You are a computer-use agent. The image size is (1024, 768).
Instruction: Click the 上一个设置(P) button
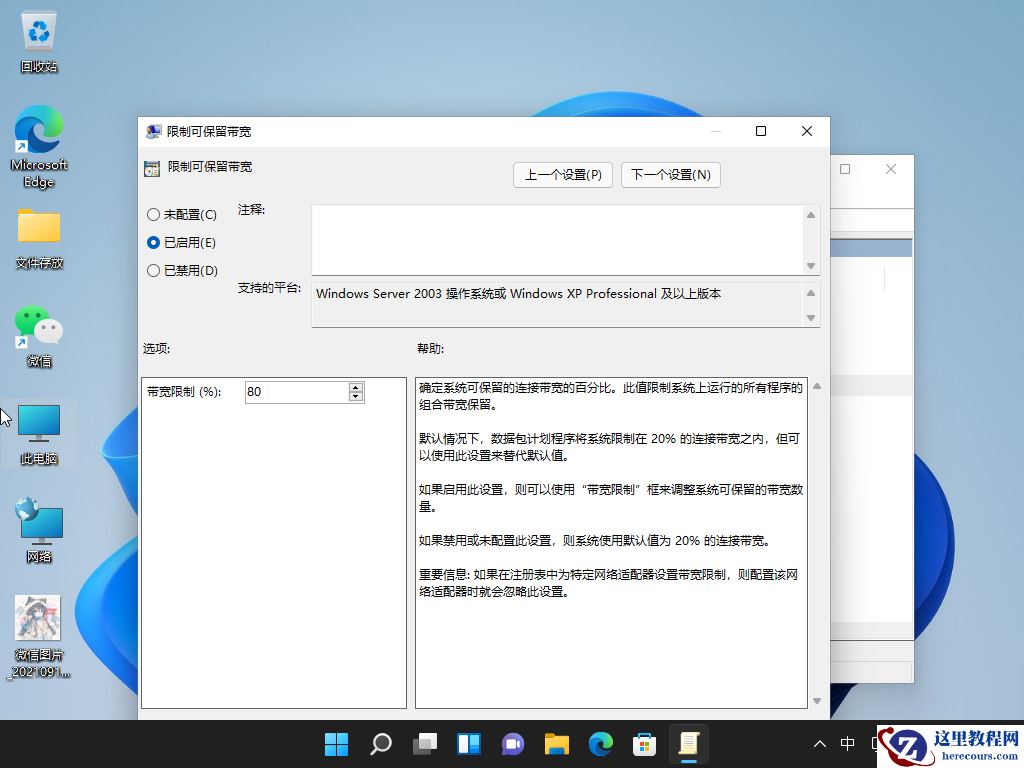pyautogui.click(x=562, y=174)
